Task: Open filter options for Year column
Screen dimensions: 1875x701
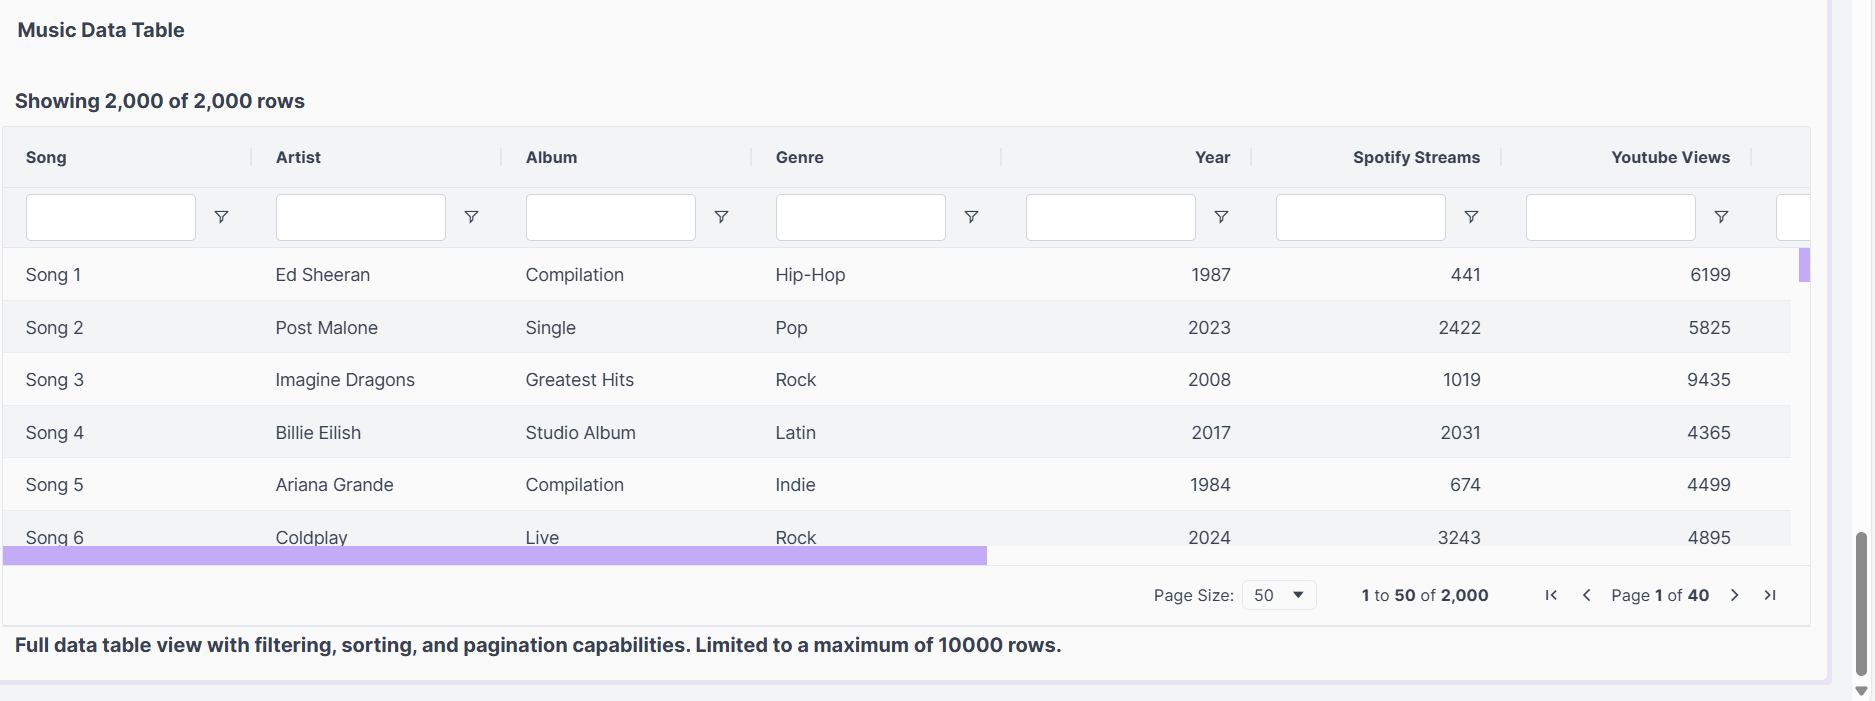Action: point(1221,217)
